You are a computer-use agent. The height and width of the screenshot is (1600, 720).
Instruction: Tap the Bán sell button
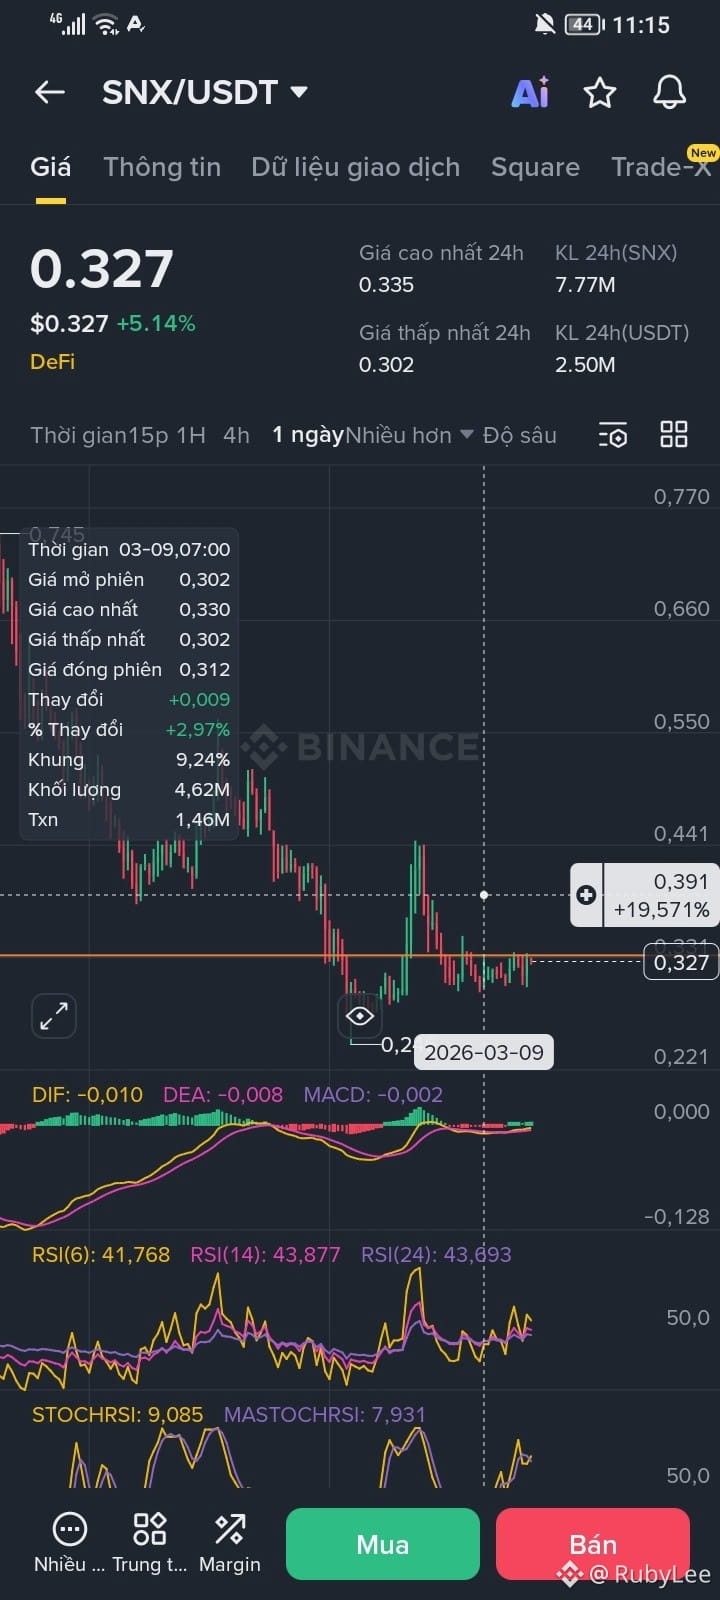pyautogui.click(x=593, y=1544)
